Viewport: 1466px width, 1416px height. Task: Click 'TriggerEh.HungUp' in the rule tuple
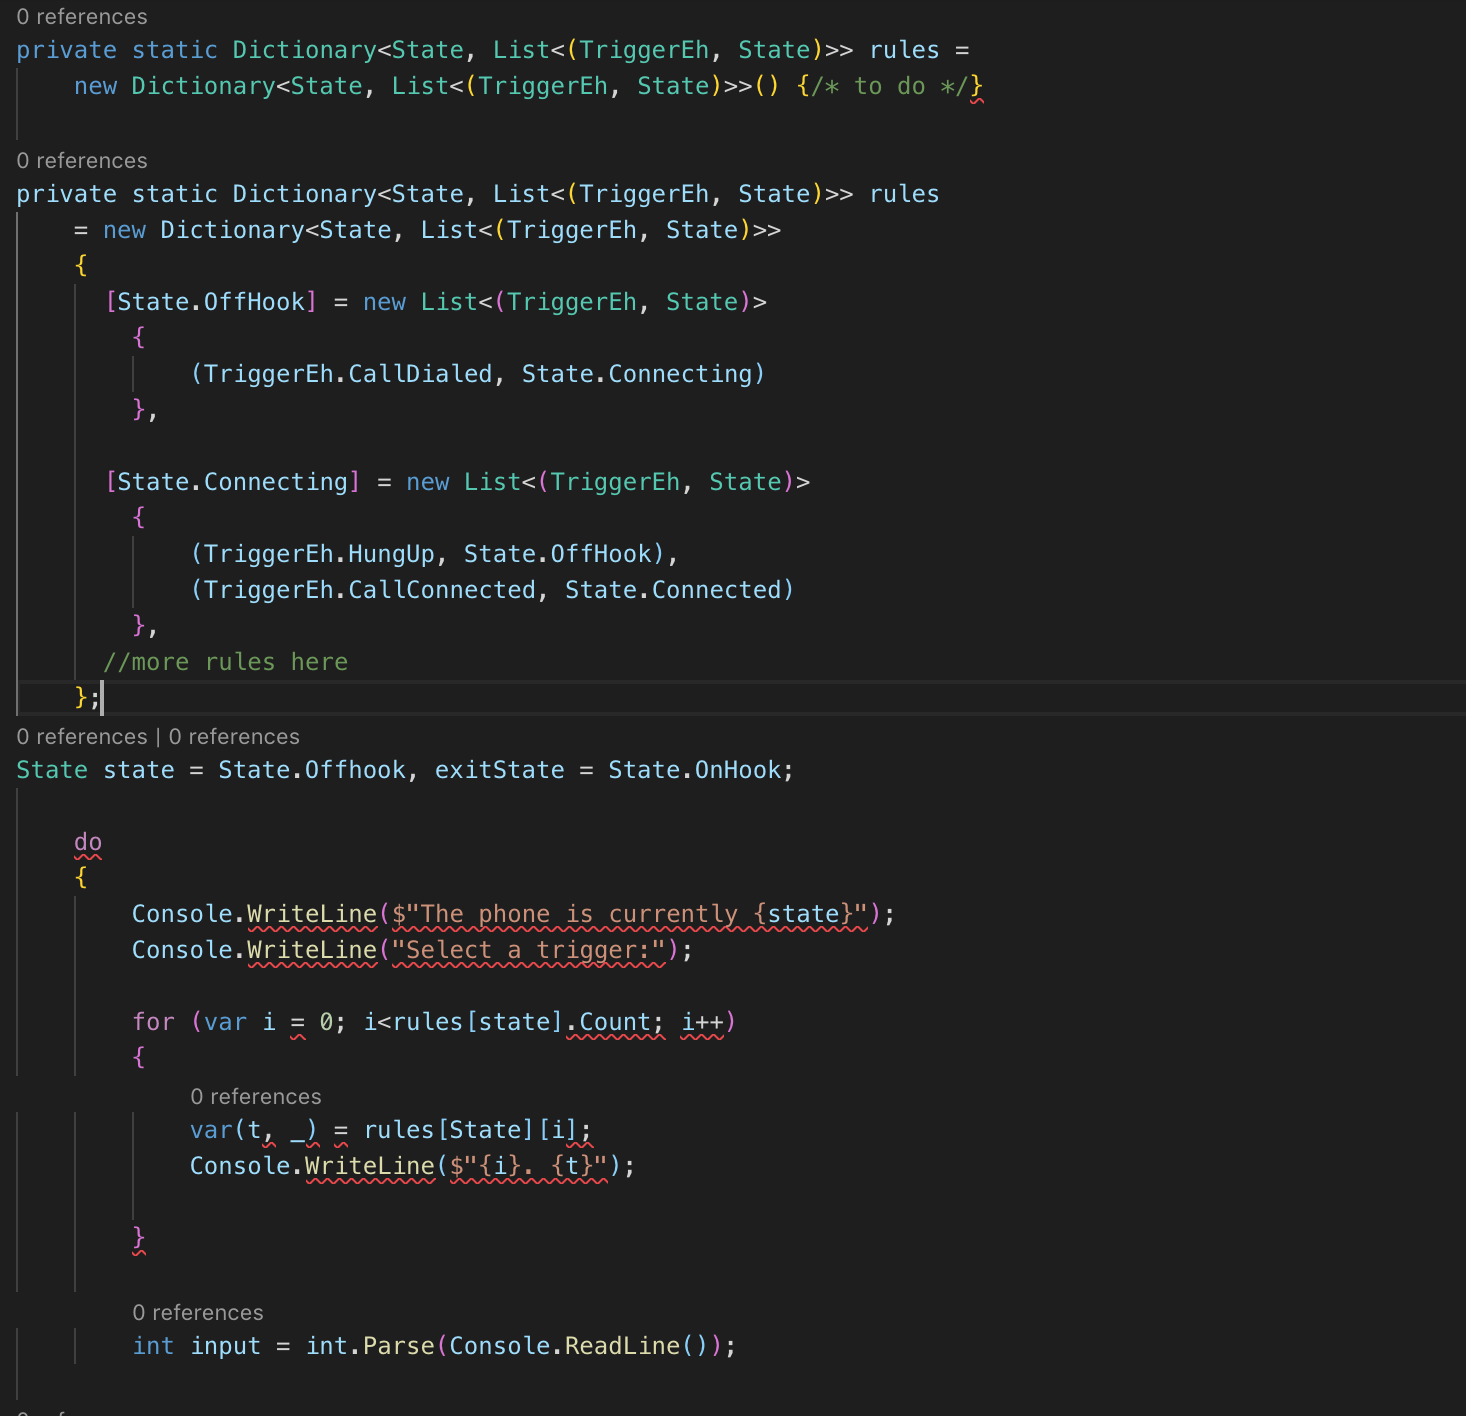(x=319, y=554)
